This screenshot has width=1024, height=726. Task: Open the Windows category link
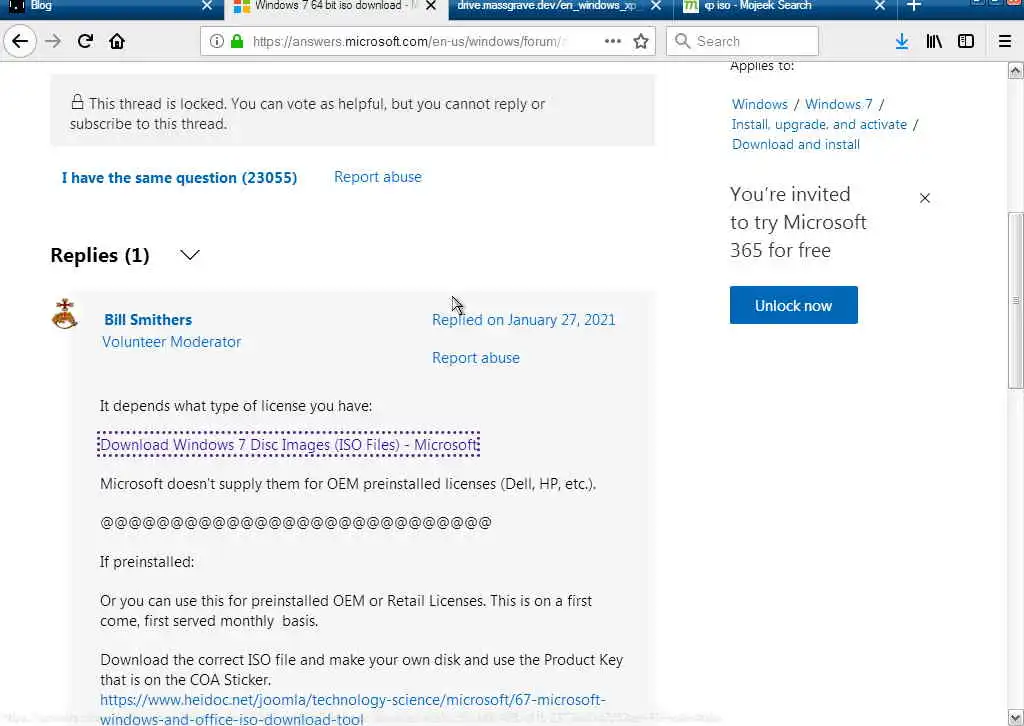click(760, 104)
